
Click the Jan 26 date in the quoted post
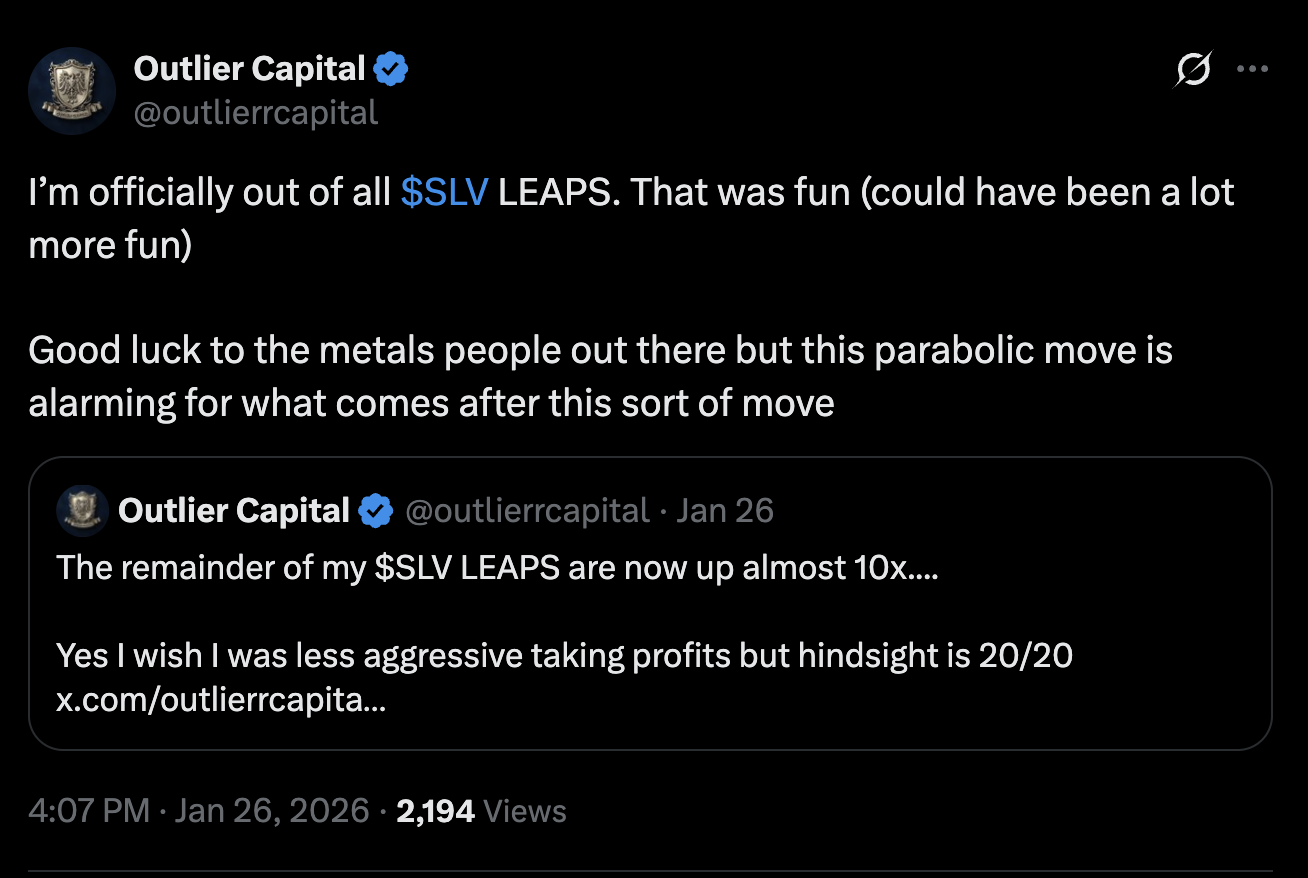725,511
